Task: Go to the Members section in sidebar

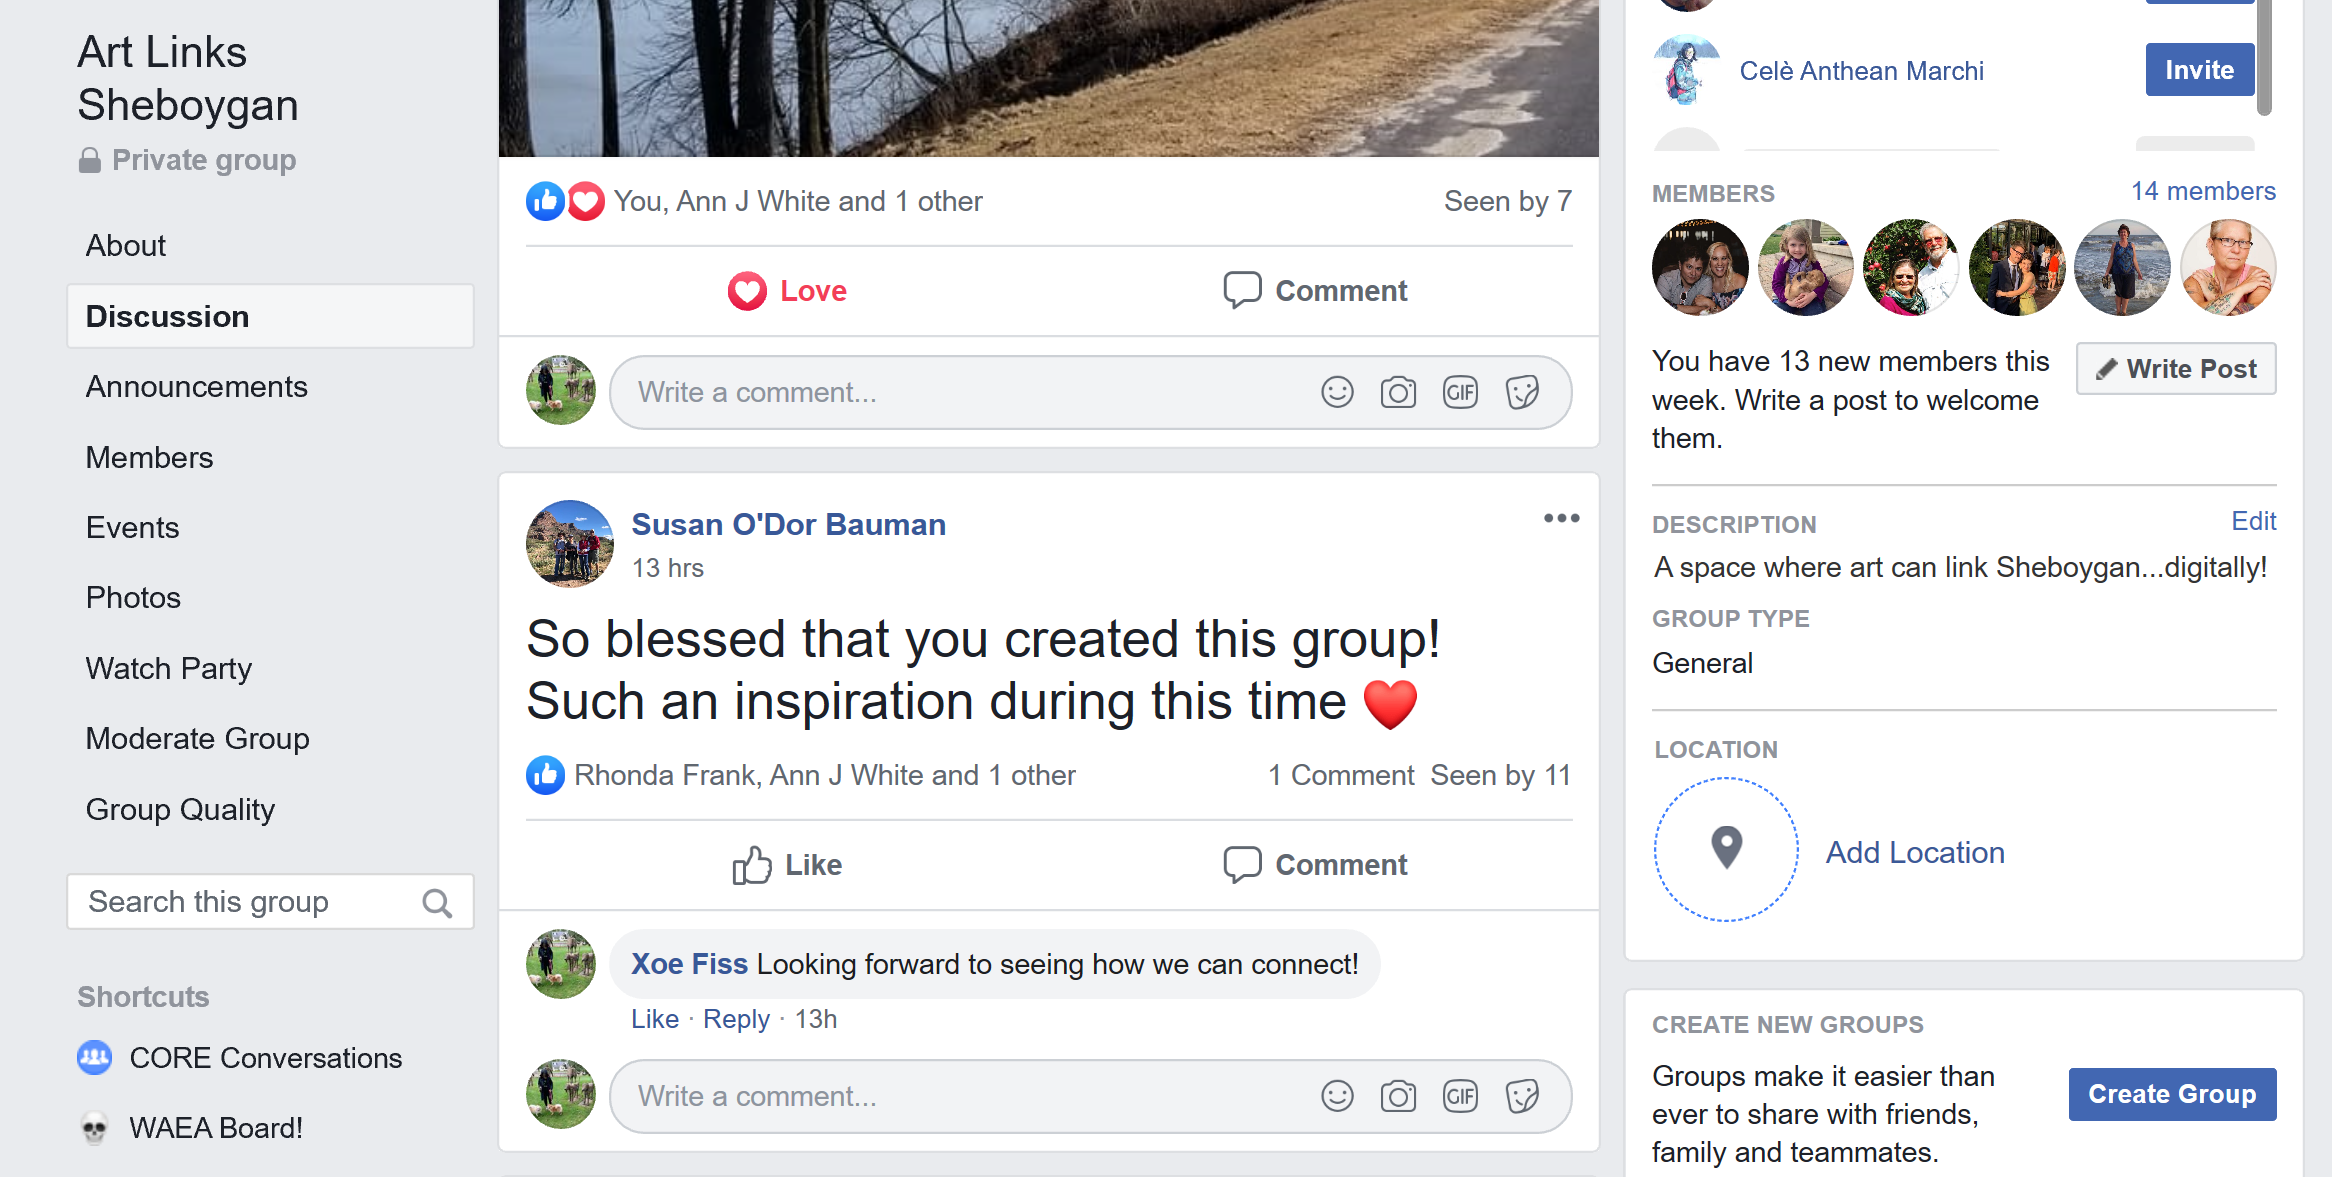Action: (149, 457)
